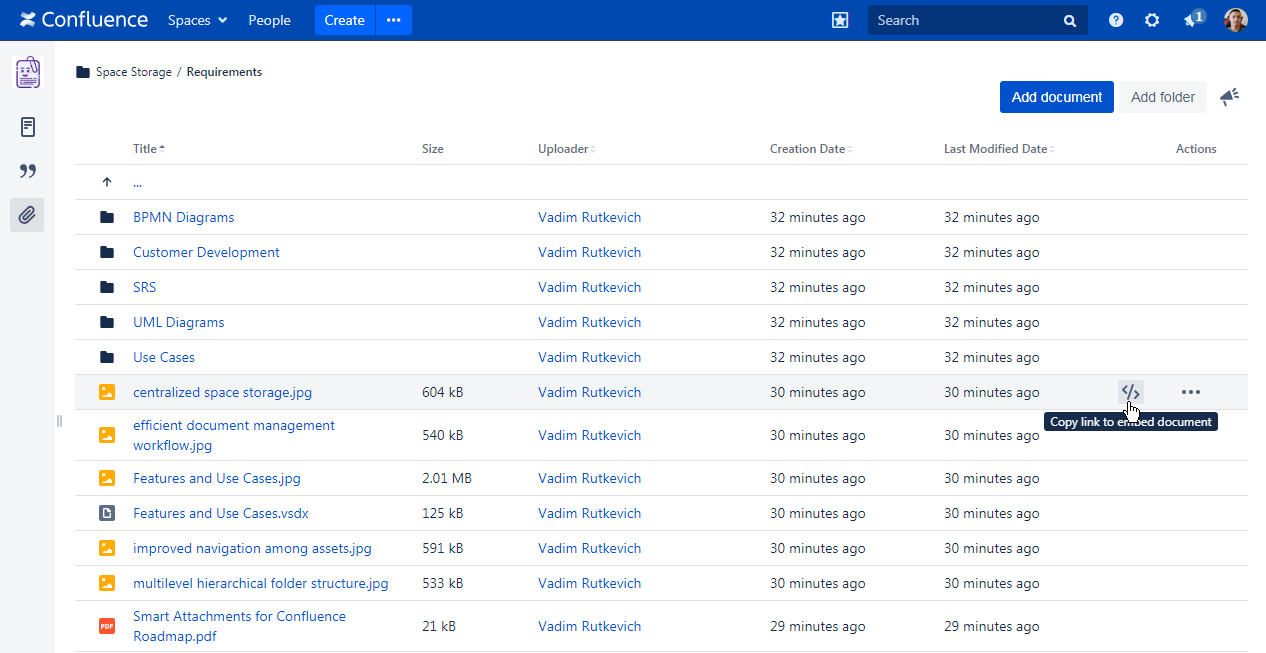Open the People menu item
Image resolution: width=1266 pixels, height=653 pixels.
click(269, 20)
